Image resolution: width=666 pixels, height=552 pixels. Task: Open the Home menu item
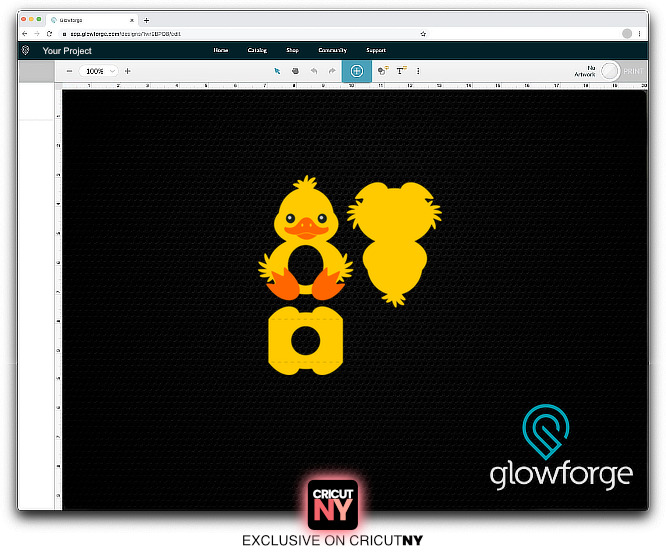[221, 50]
